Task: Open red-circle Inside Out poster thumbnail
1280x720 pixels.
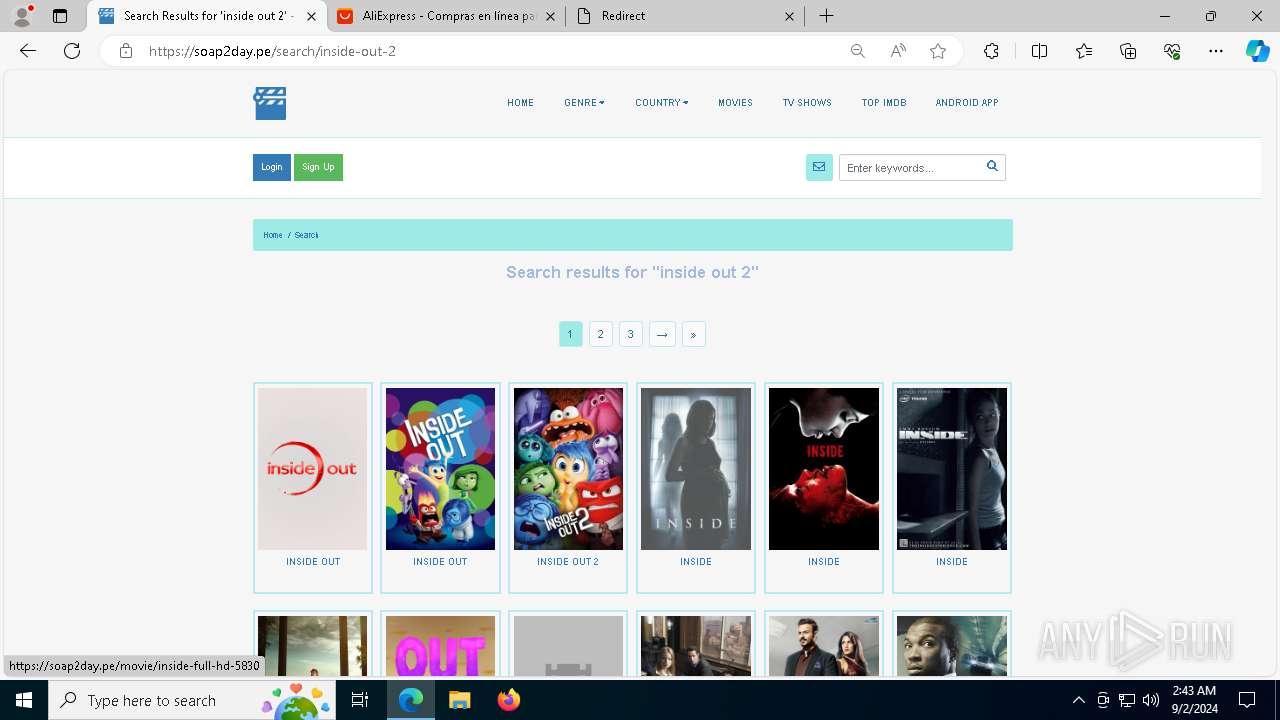Action: (313, 469)
